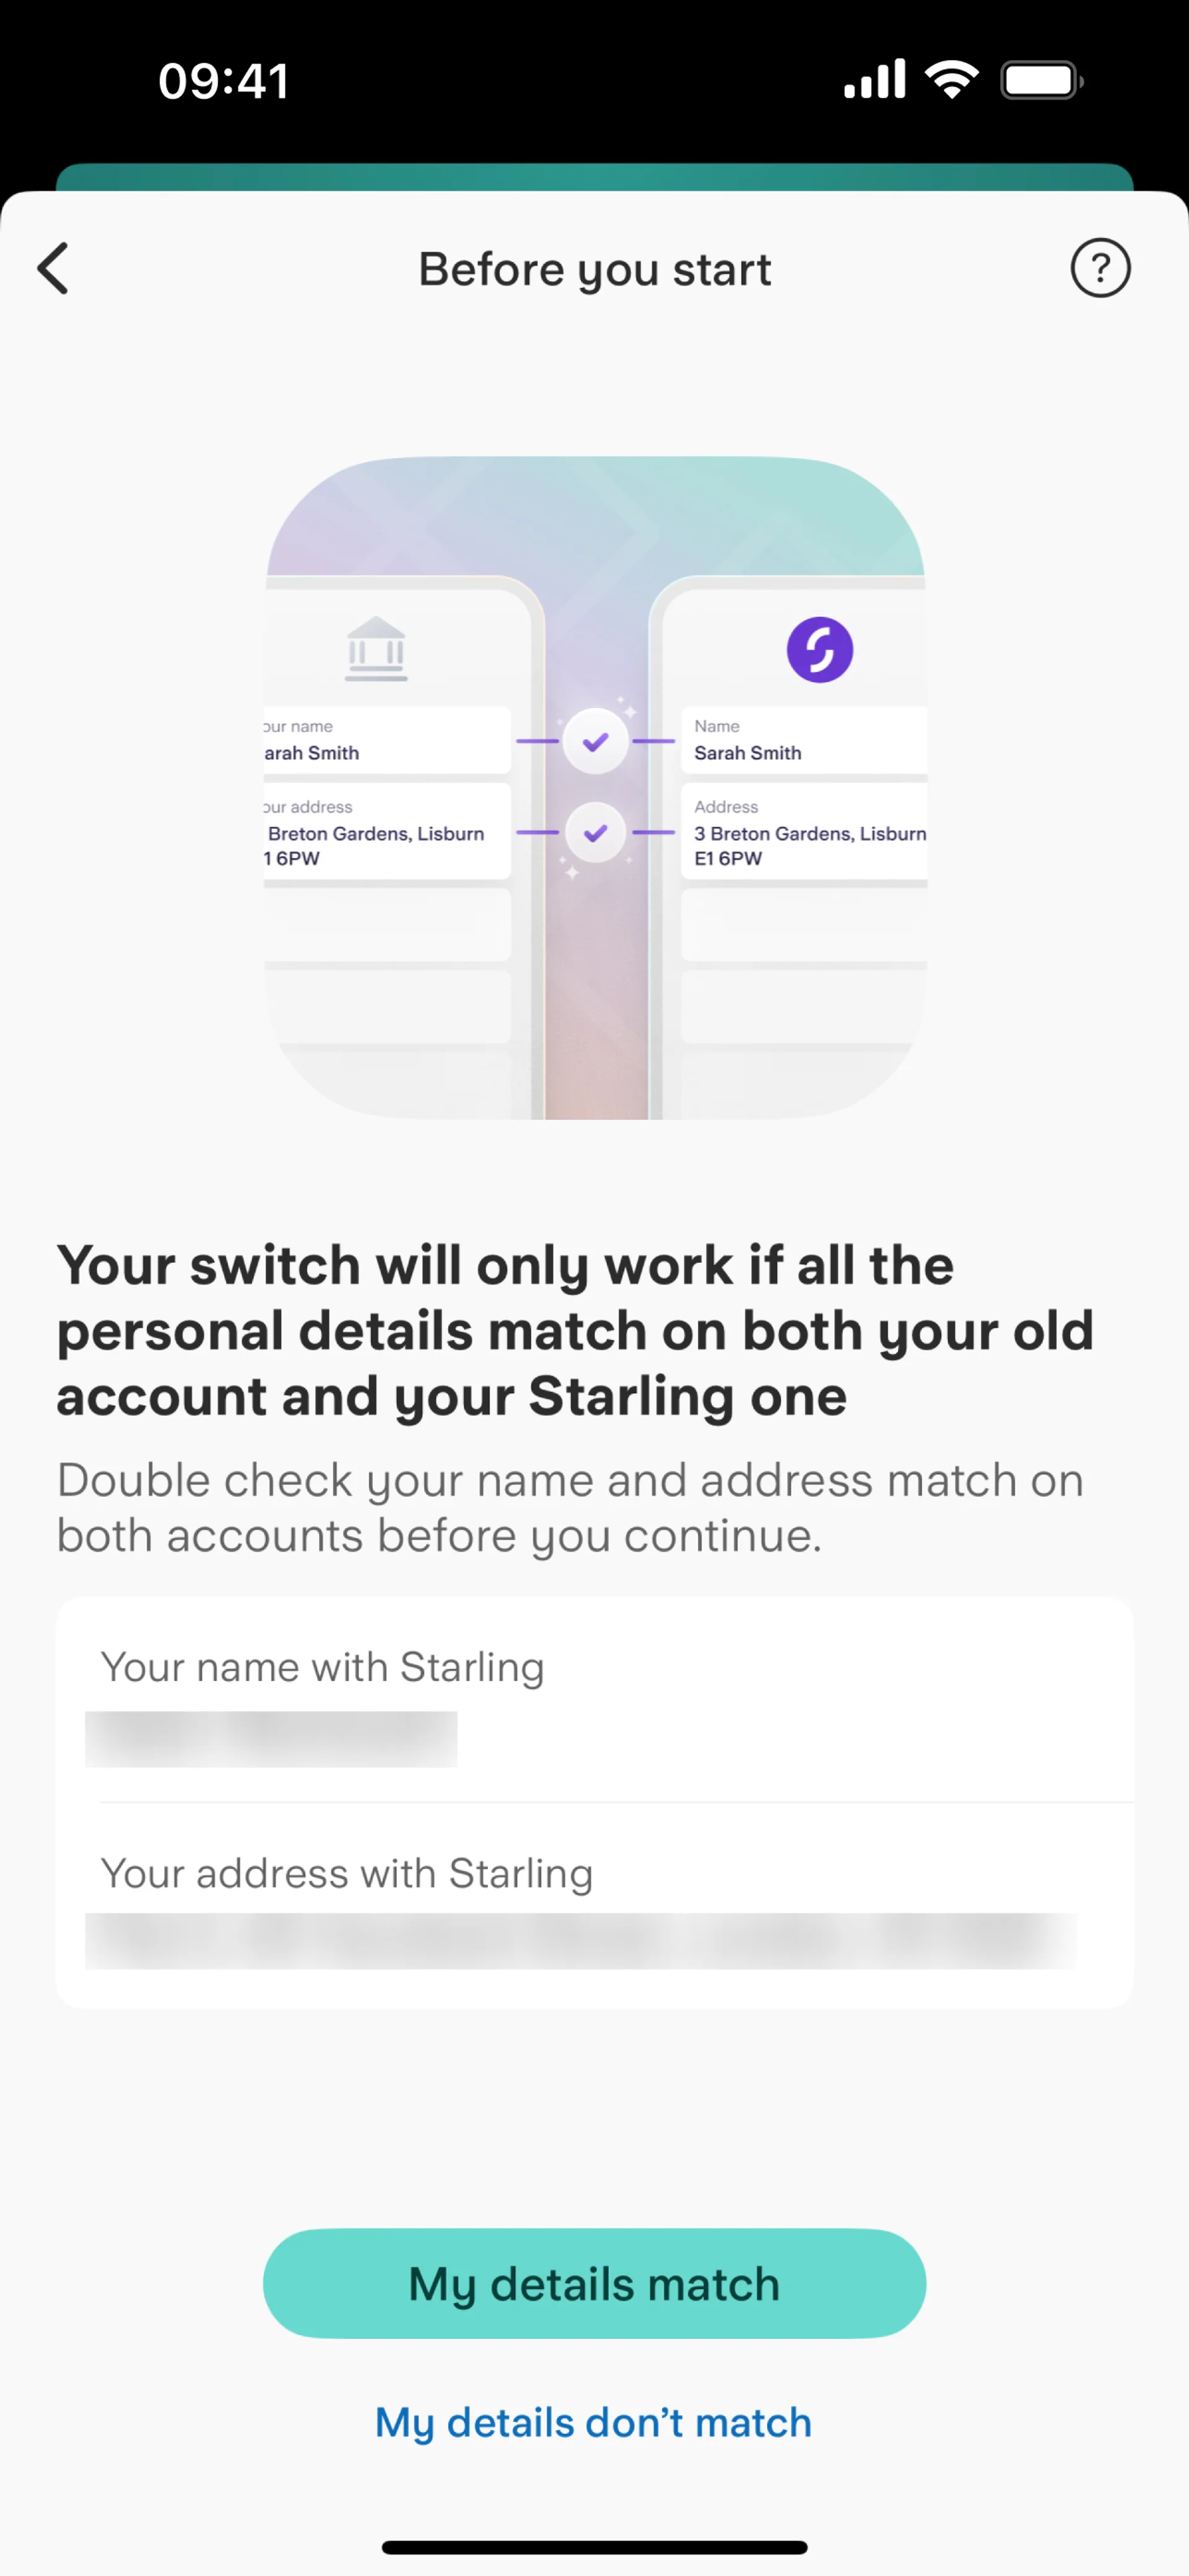Select the Your address with Starling label
The image size is (1189, 2576).
click(x=346, y=1873)
